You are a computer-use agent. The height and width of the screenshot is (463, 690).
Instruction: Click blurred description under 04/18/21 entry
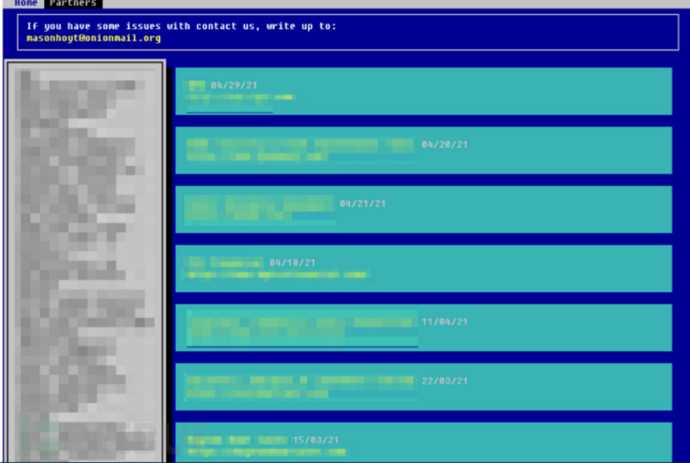277,275
